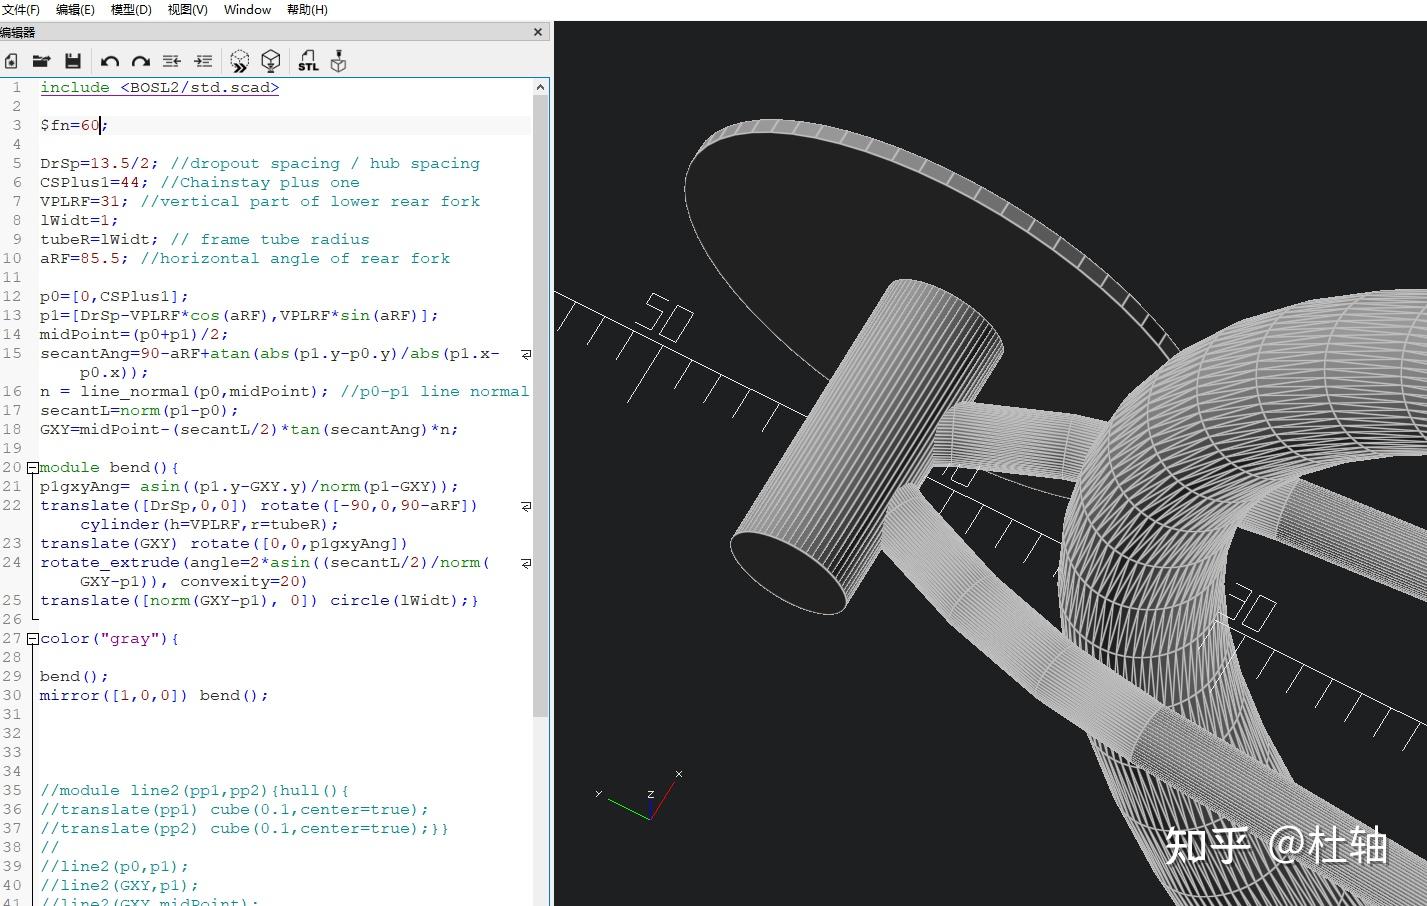Export the model as STL
This screenshot has height=906, width=1427.
308,62
